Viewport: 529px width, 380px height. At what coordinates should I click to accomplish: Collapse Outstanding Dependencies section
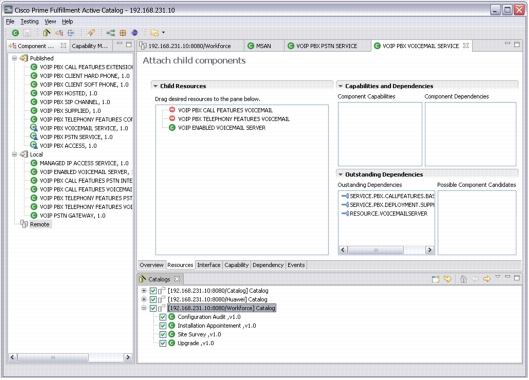coord(340,174)
